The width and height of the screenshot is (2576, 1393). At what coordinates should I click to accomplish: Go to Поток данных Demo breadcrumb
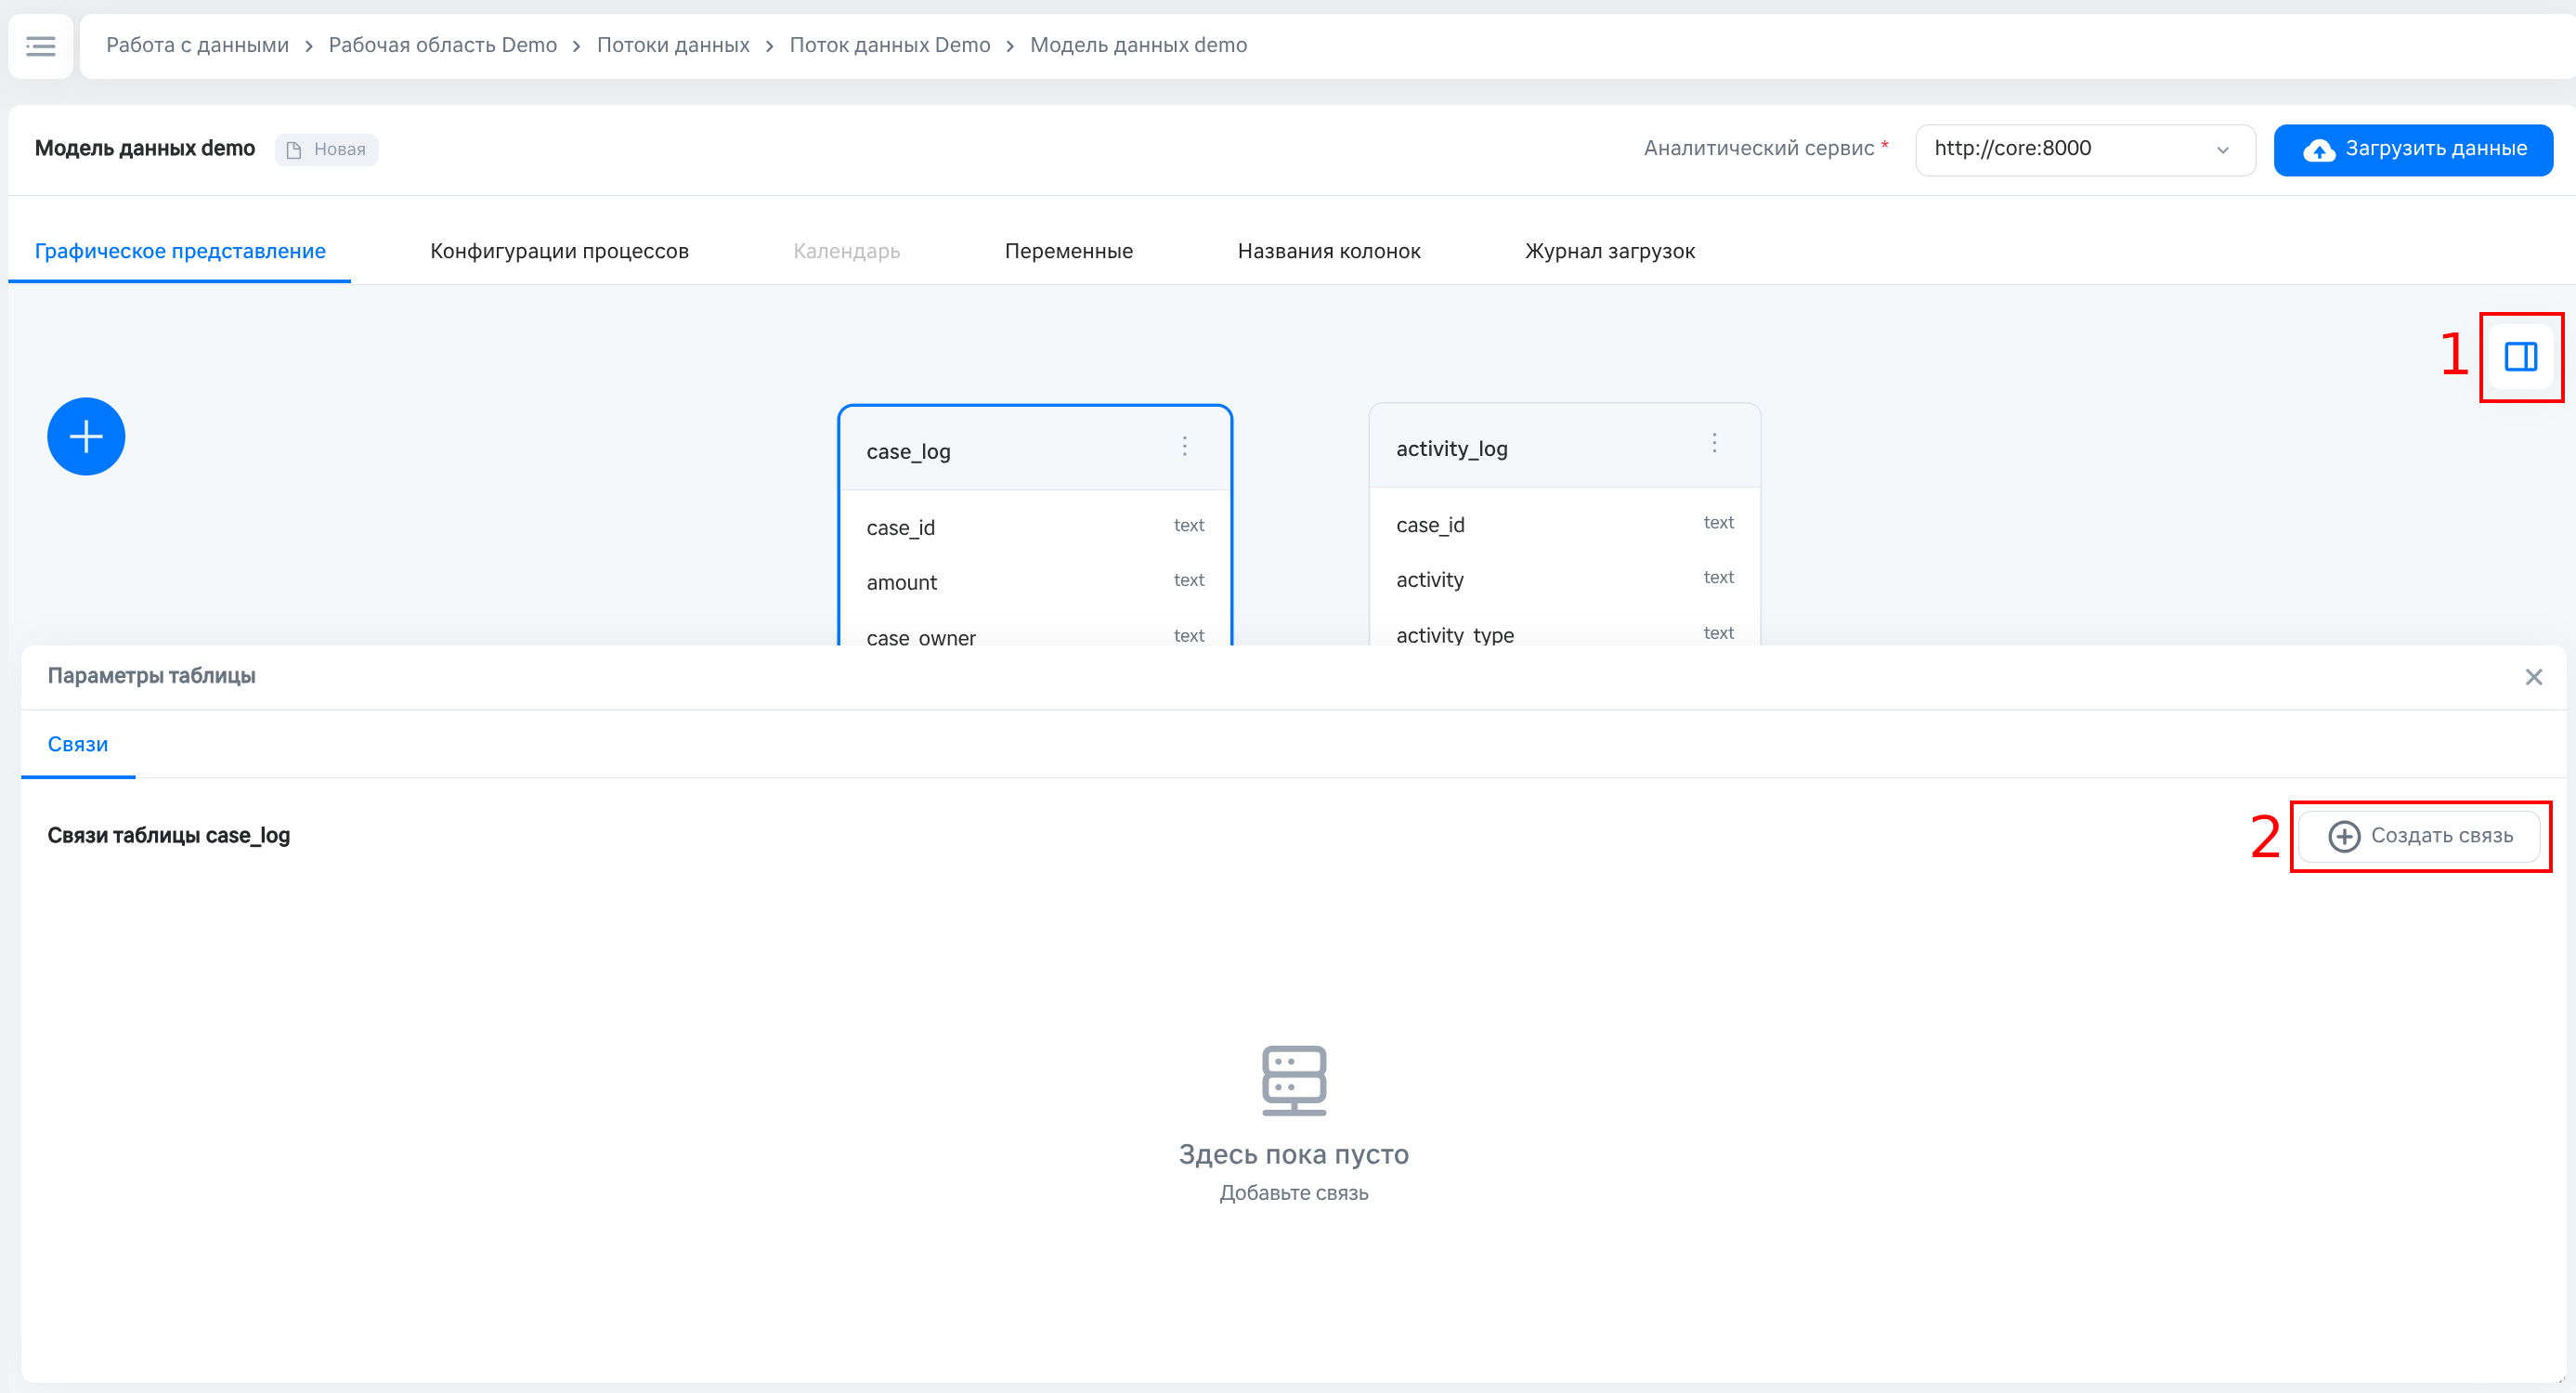click(x=890, y=45)
